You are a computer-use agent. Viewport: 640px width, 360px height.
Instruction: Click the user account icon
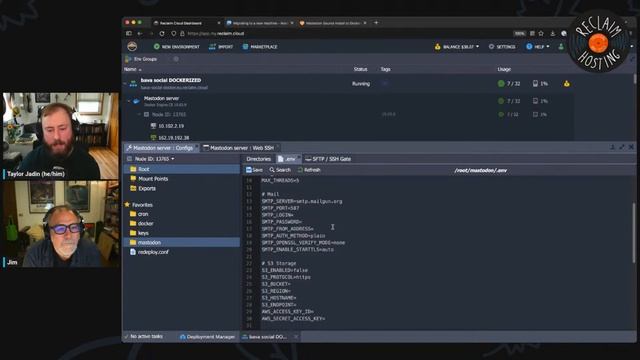(561, 47)
